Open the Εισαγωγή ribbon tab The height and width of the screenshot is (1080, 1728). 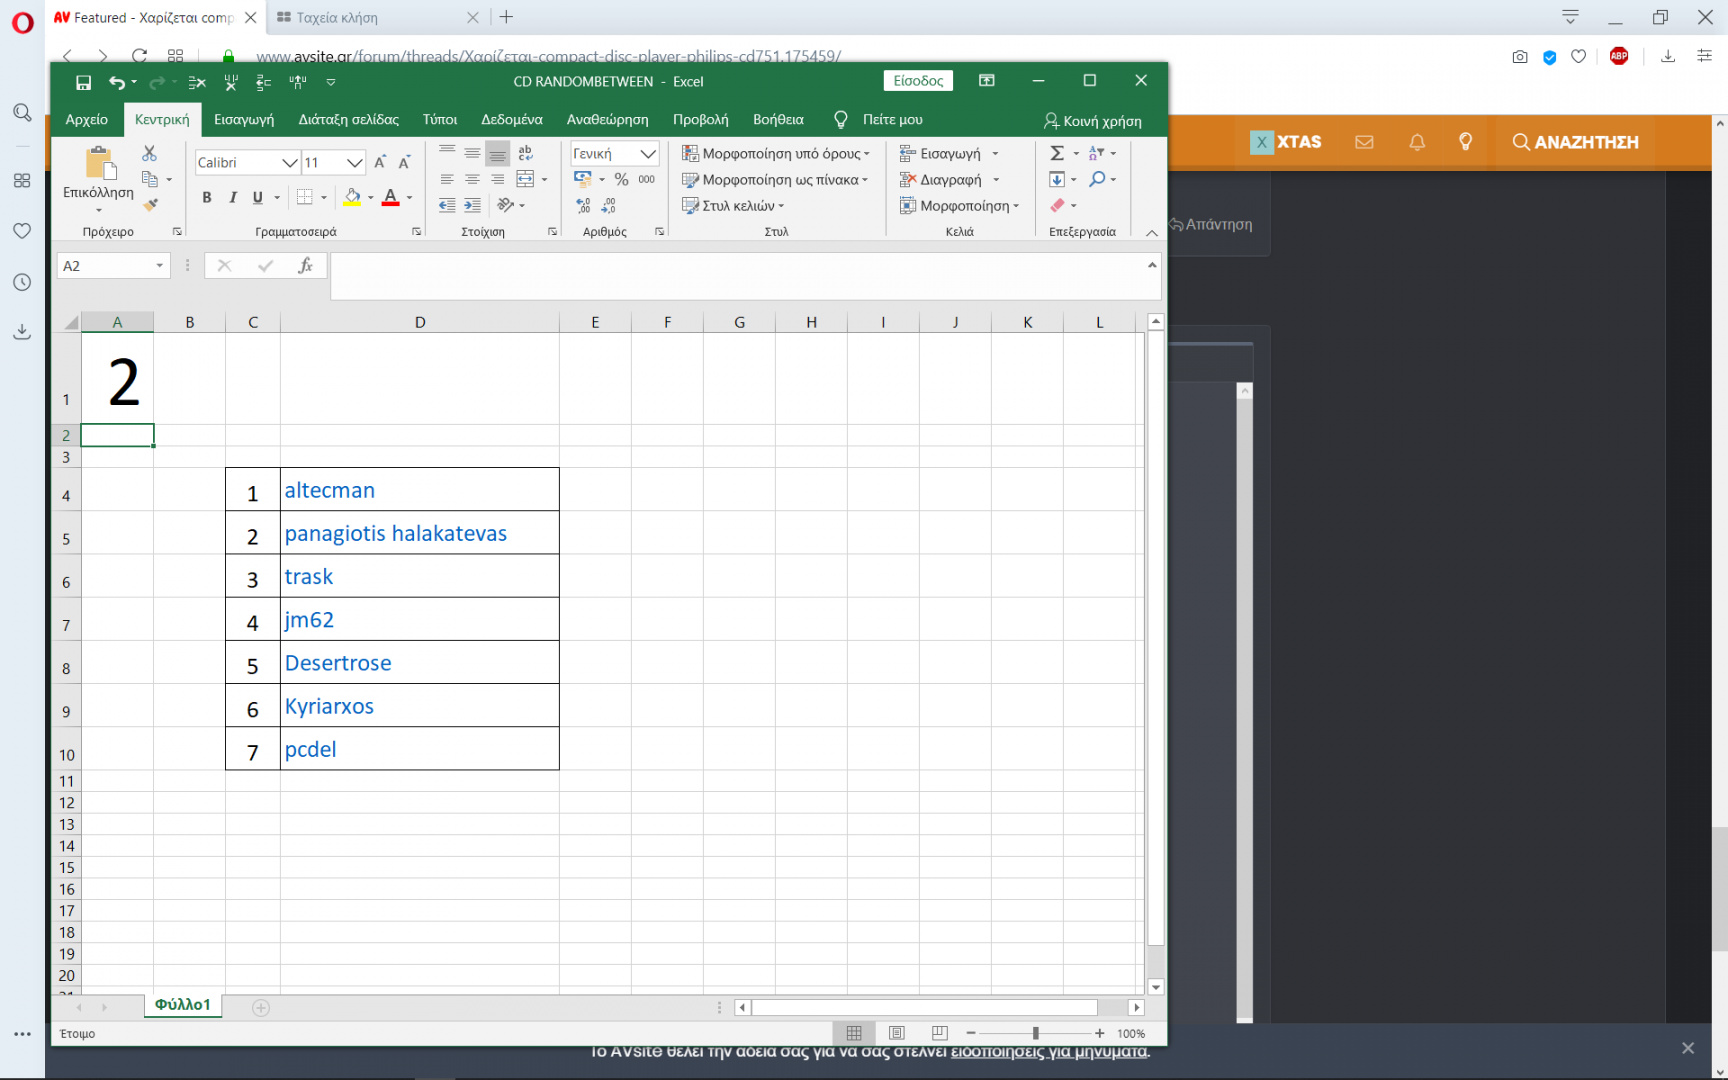pos(244,120)
